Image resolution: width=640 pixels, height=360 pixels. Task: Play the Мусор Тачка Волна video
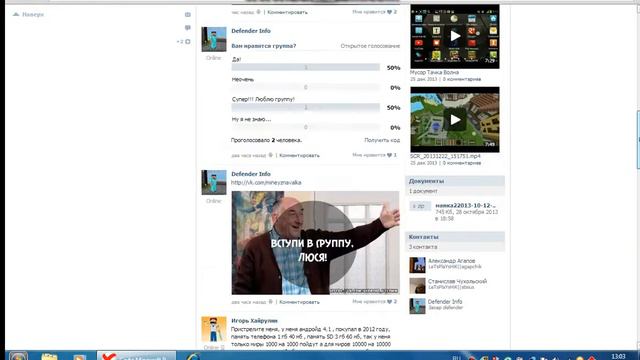coord(455,36)
